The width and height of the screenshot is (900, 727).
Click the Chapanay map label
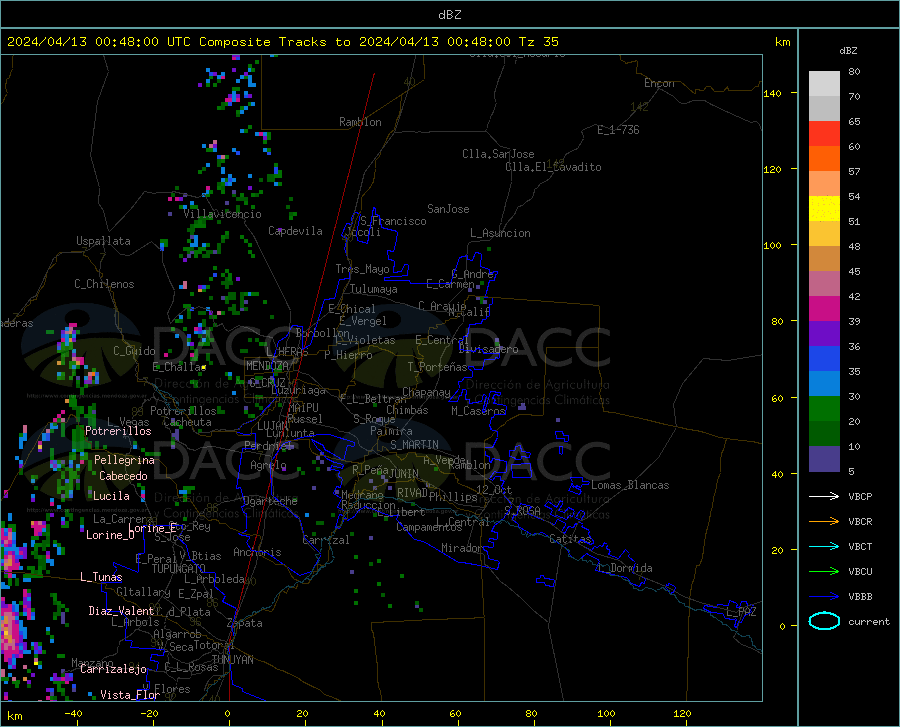(426, 392)
